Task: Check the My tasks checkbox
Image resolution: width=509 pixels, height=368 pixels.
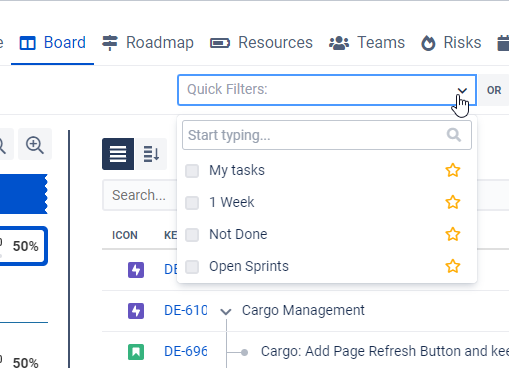Action: pyautogui.click(x=192, y=171)
